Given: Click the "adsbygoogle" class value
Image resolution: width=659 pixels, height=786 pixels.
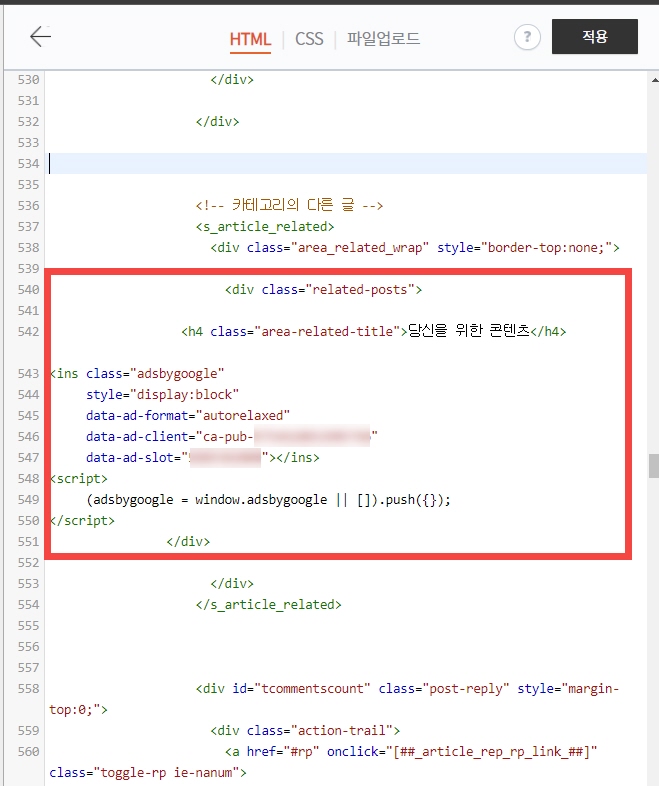Looking at the screenshot, I should click(x=177, y=374).
